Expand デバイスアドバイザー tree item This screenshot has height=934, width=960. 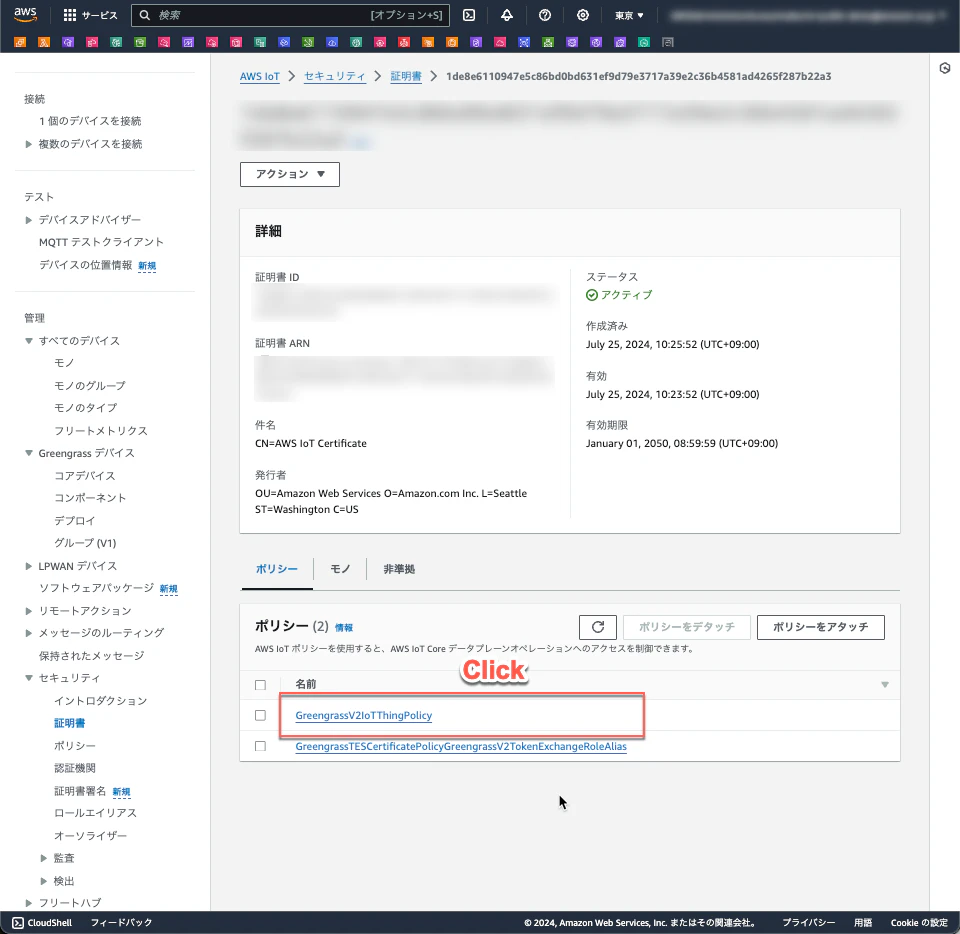pos(28,220)
